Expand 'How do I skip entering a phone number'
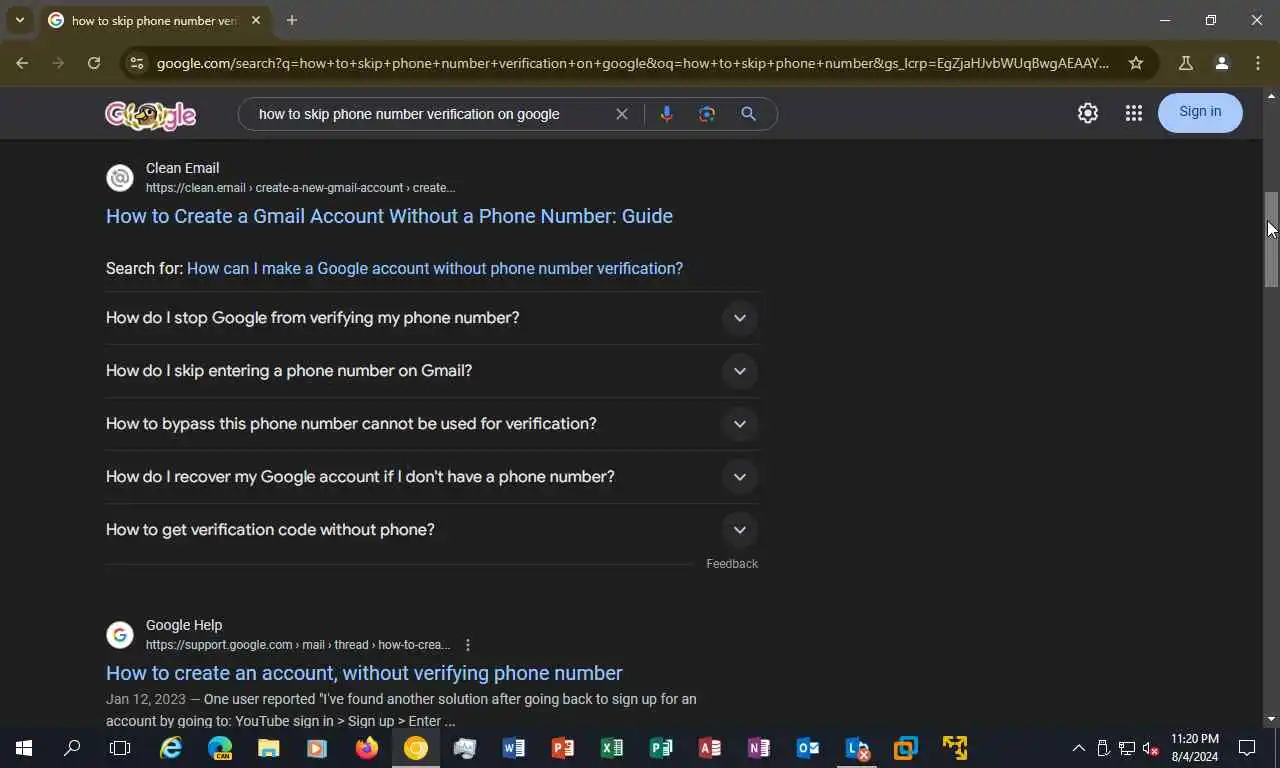 pos(432,371)
